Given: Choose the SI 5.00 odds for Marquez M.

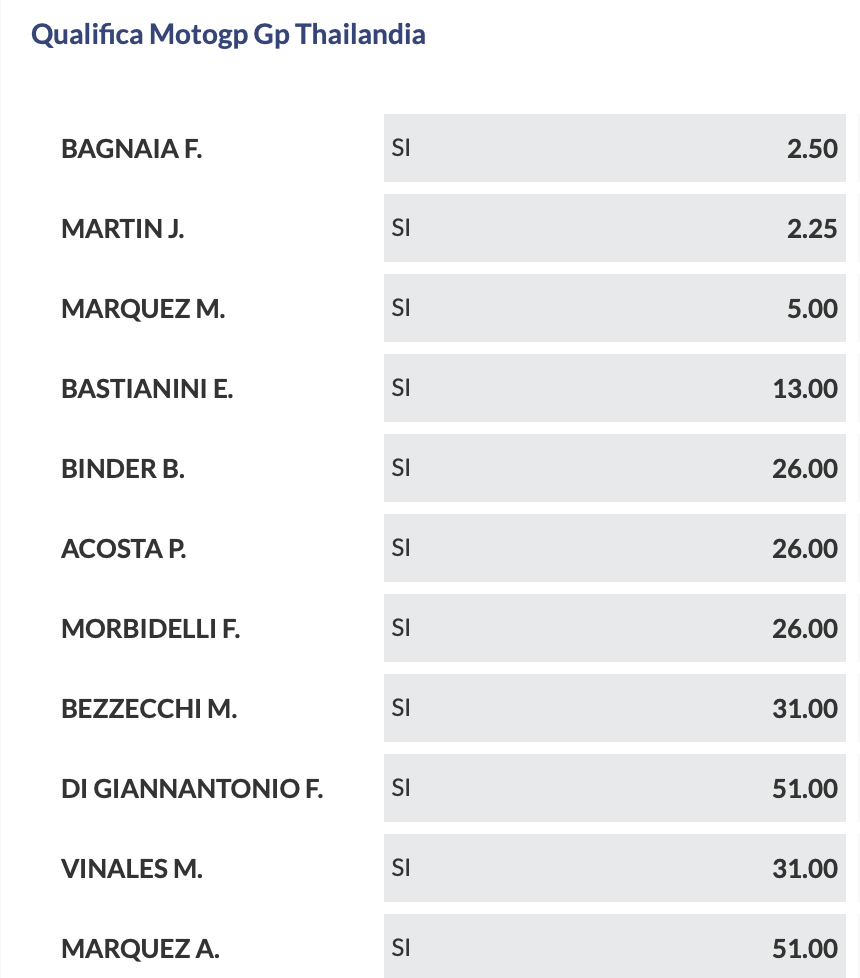Looking at the screenshot, I should tap(614, 308).
